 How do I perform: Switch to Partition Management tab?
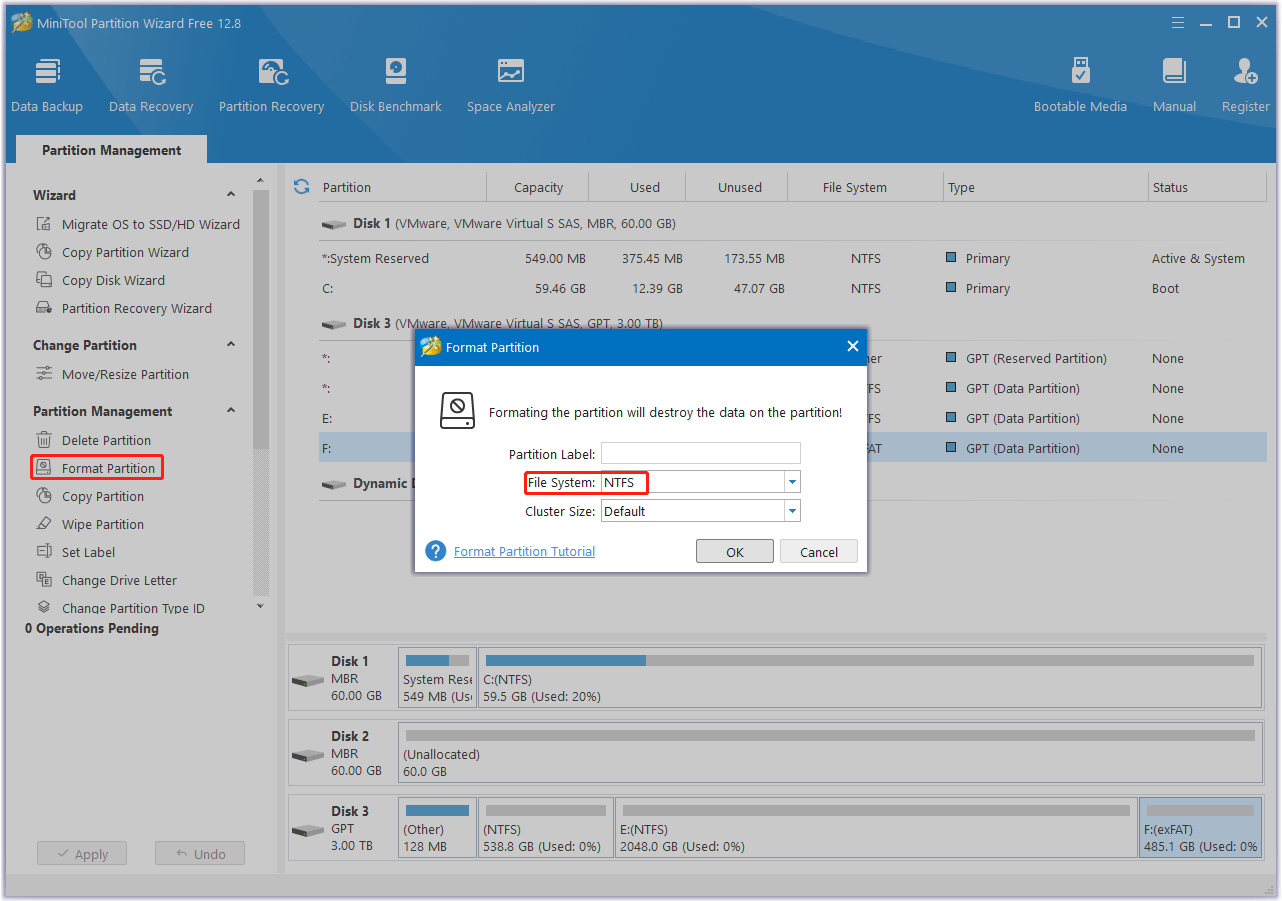[112, 150]
